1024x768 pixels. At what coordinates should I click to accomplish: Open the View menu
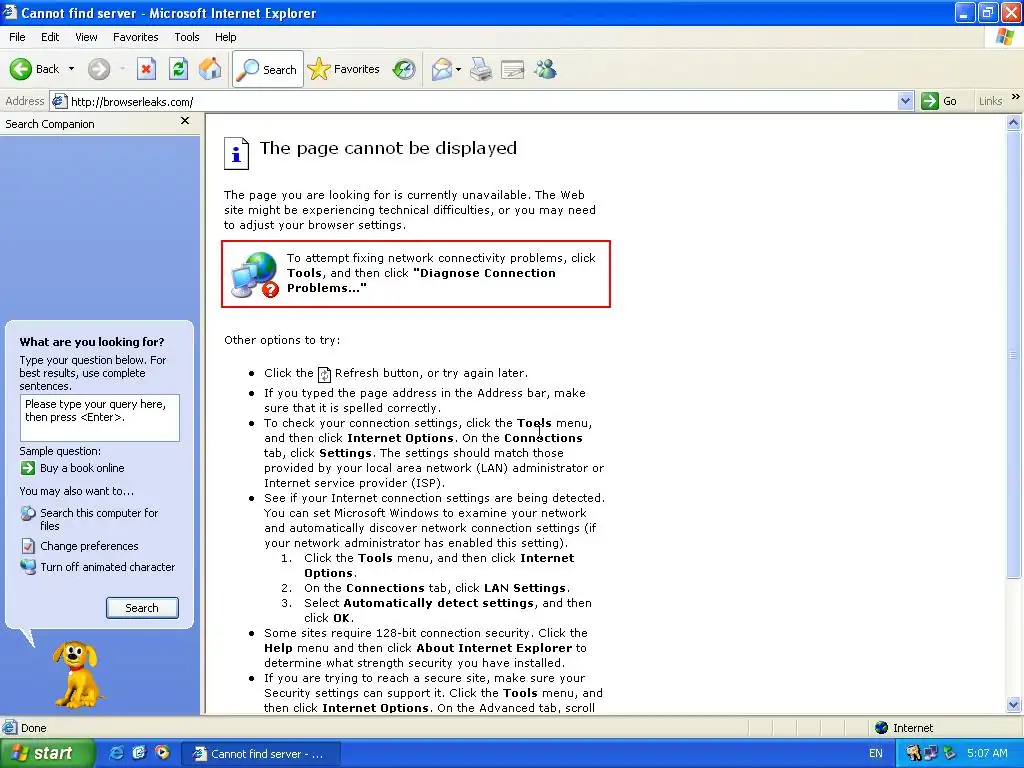pyautogui.click(x=86, y=37)
